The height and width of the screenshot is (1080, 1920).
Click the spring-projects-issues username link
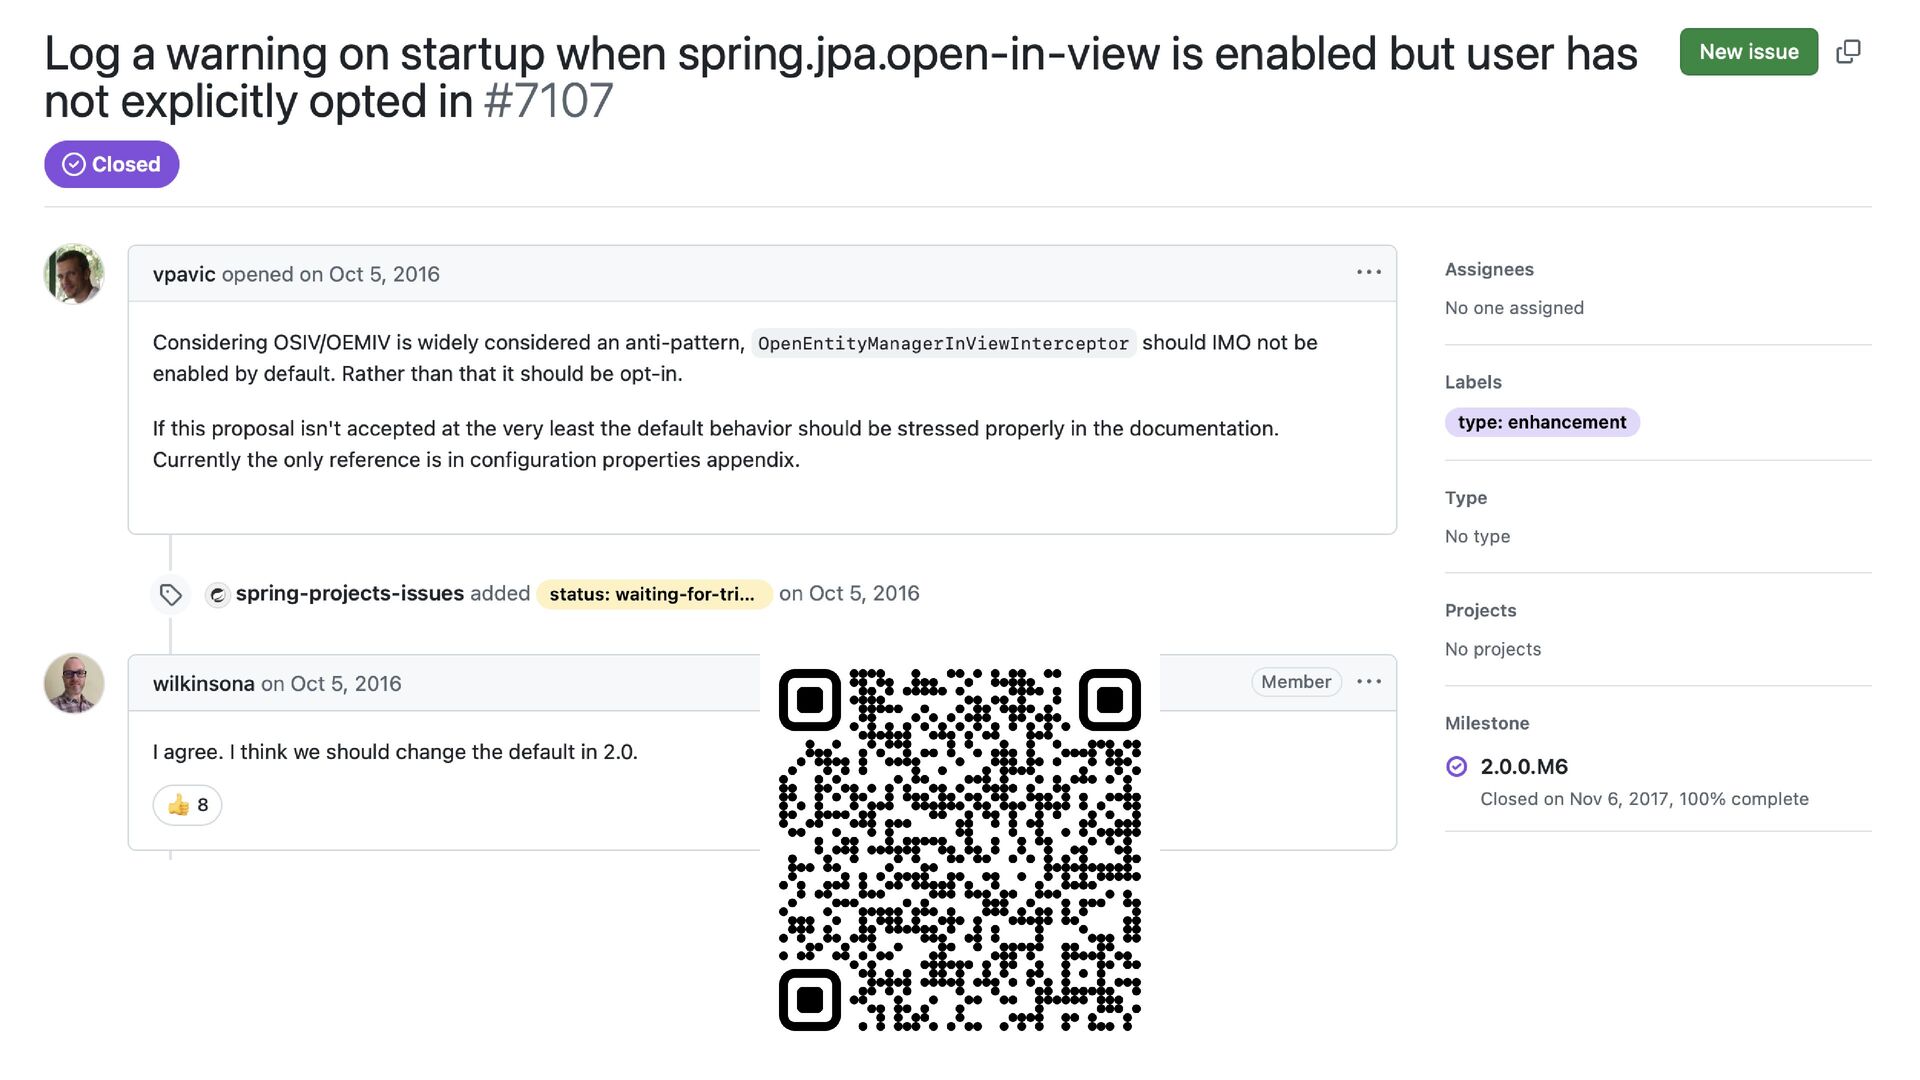pos(349,593)
